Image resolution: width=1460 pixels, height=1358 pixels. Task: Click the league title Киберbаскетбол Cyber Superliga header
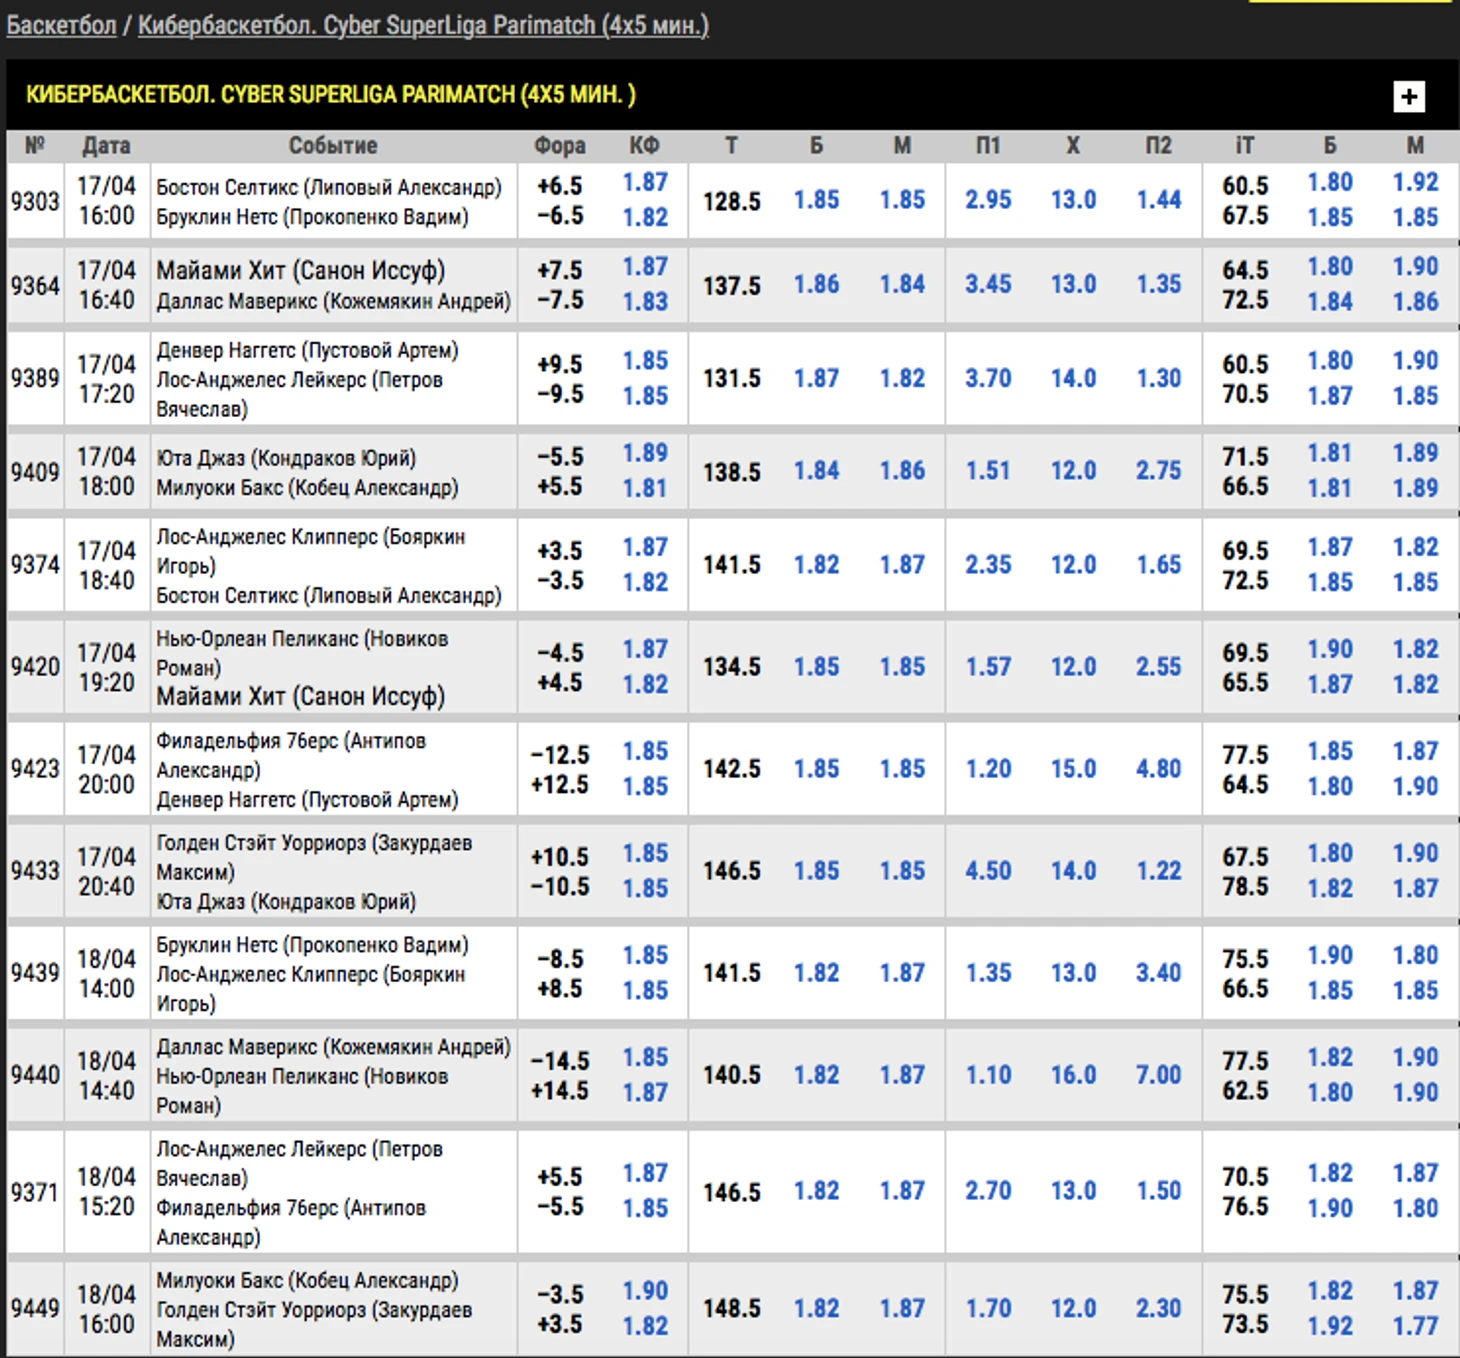[x=331, y=95]
